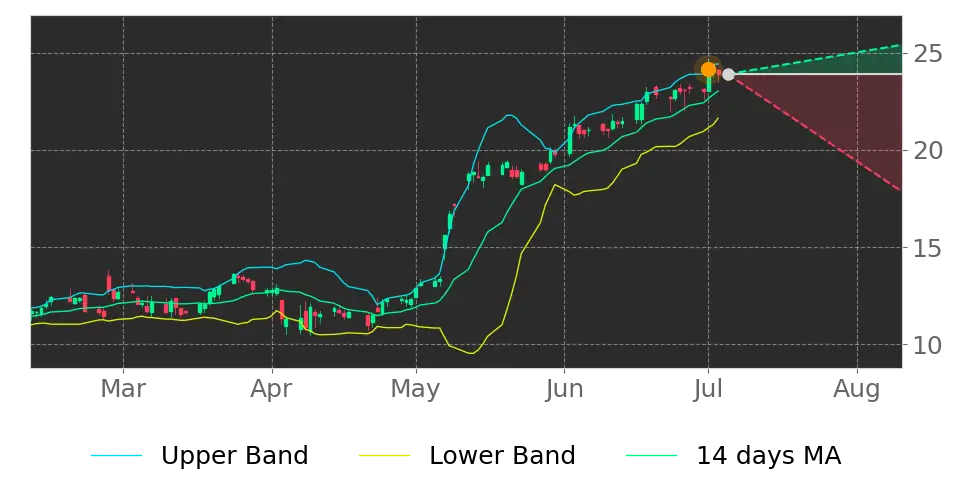Click the orange signal marker dot
The width and height of the screenshot is (972, 486).
pos(708,69)
